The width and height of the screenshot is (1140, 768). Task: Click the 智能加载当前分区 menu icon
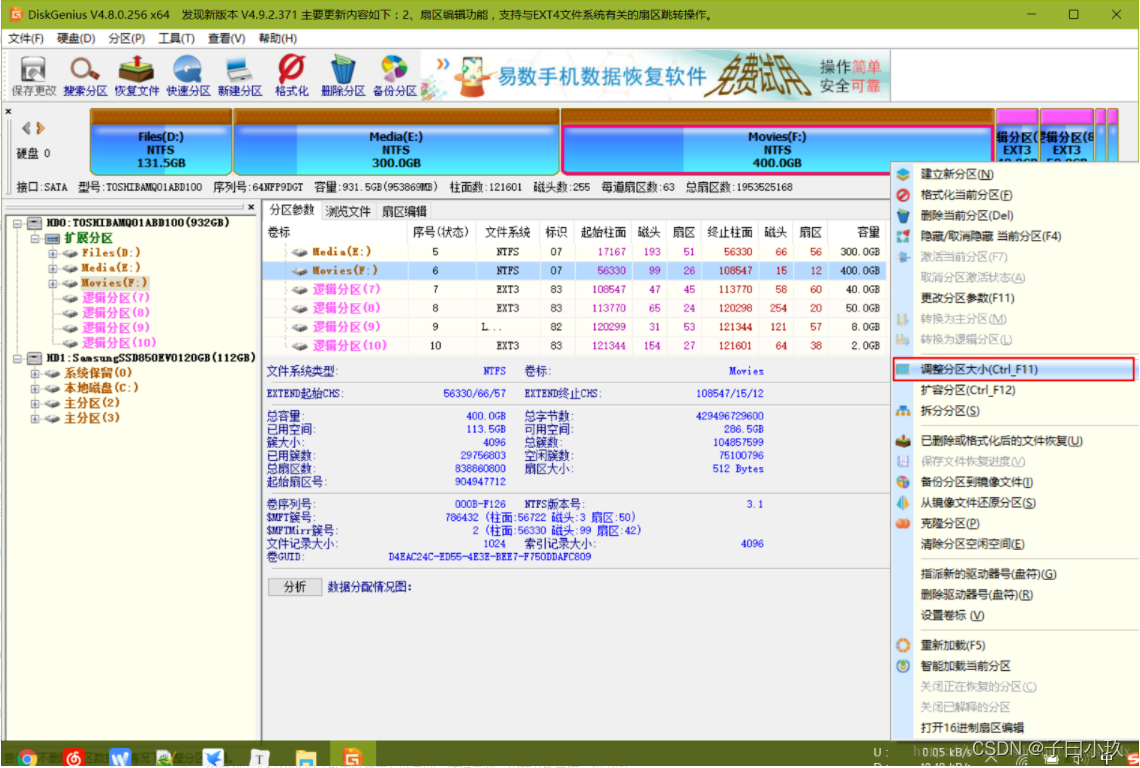903,665
